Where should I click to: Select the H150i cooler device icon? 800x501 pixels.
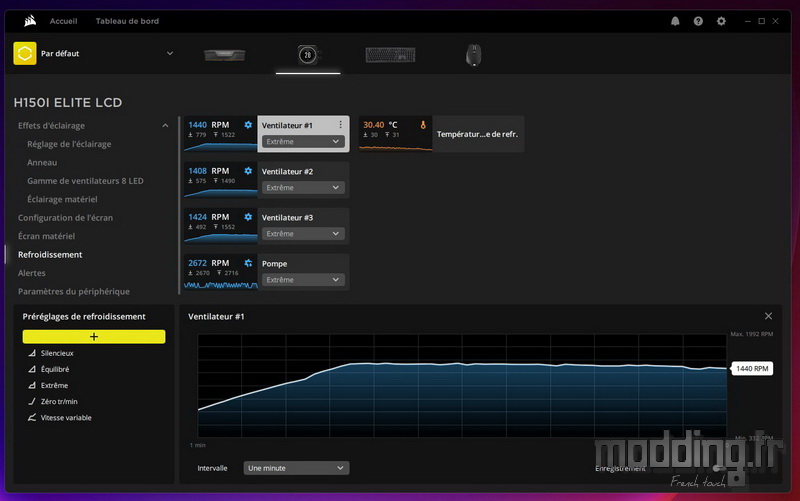308,55
